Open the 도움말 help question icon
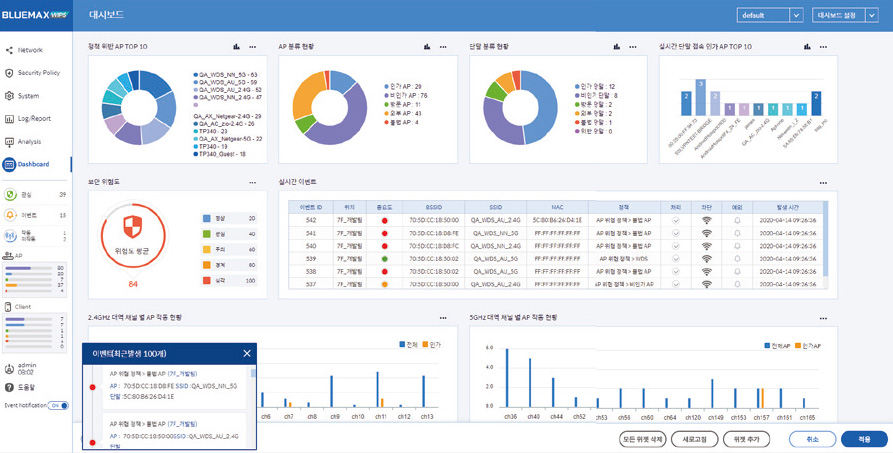 pyautogui.click(x=9, y=387)
